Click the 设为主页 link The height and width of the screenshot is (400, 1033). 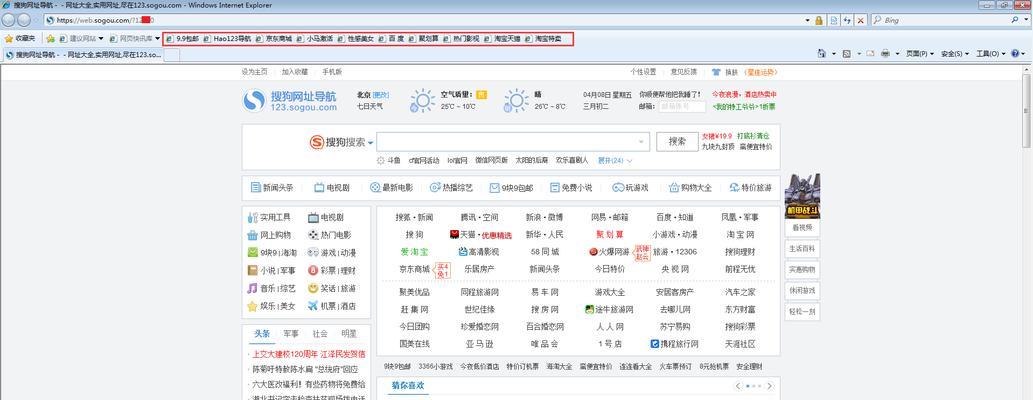(x=254, y=72)
